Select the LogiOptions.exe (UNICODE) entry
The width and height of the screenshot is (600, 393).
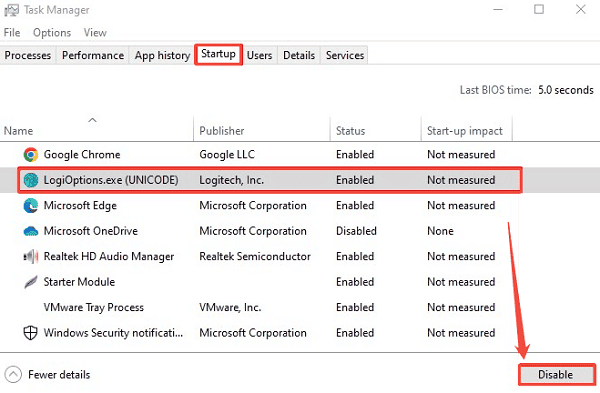111,180
